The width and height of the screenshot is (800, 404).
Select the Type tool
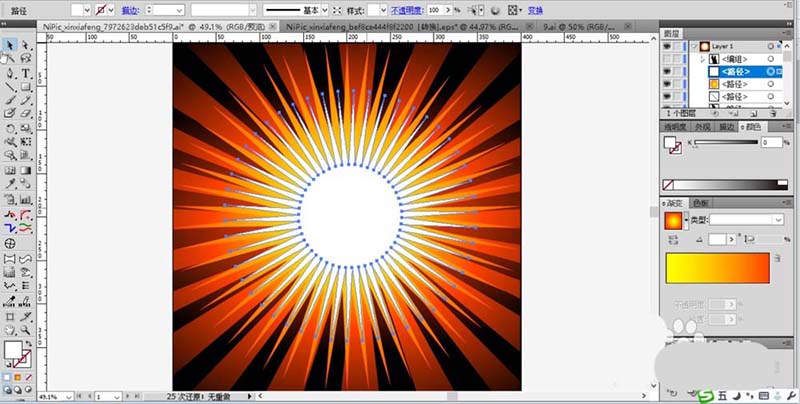click(x=25, y=73)
